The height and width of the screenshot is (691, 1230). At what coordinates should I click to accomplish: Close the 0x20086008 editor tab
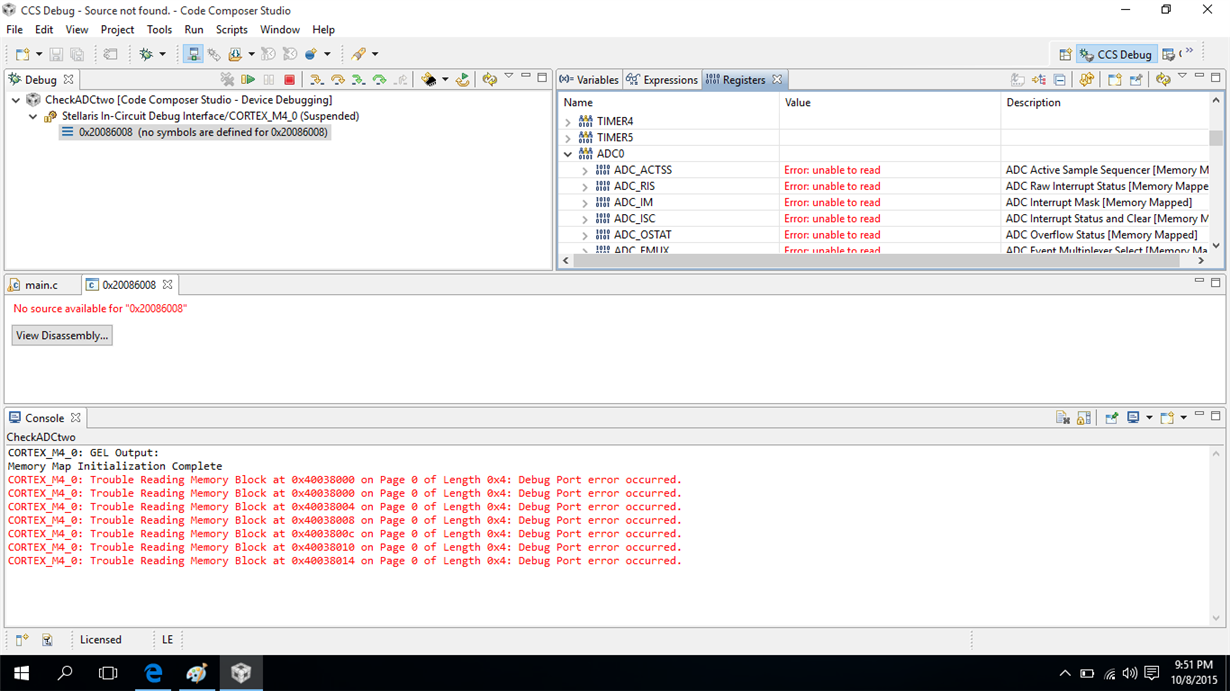pos(168,284)
